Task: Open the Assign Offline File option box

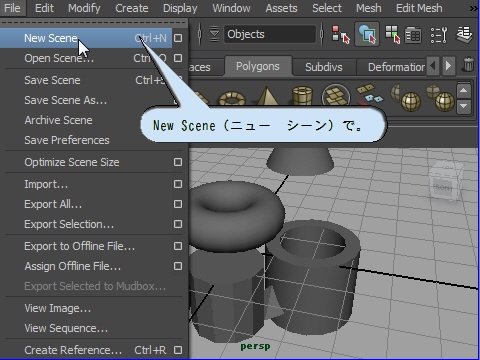Action: 178,266
